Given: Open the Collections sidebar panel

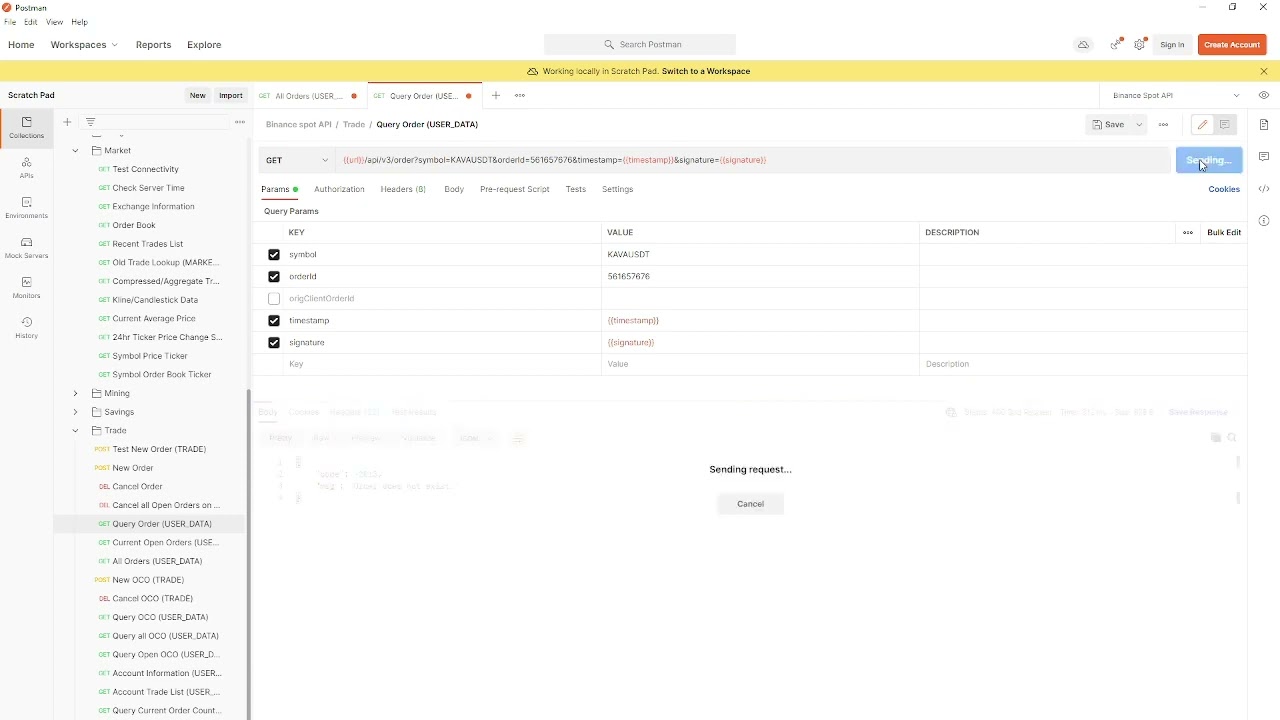Looking at the screenshot, I should pos(26,127).
